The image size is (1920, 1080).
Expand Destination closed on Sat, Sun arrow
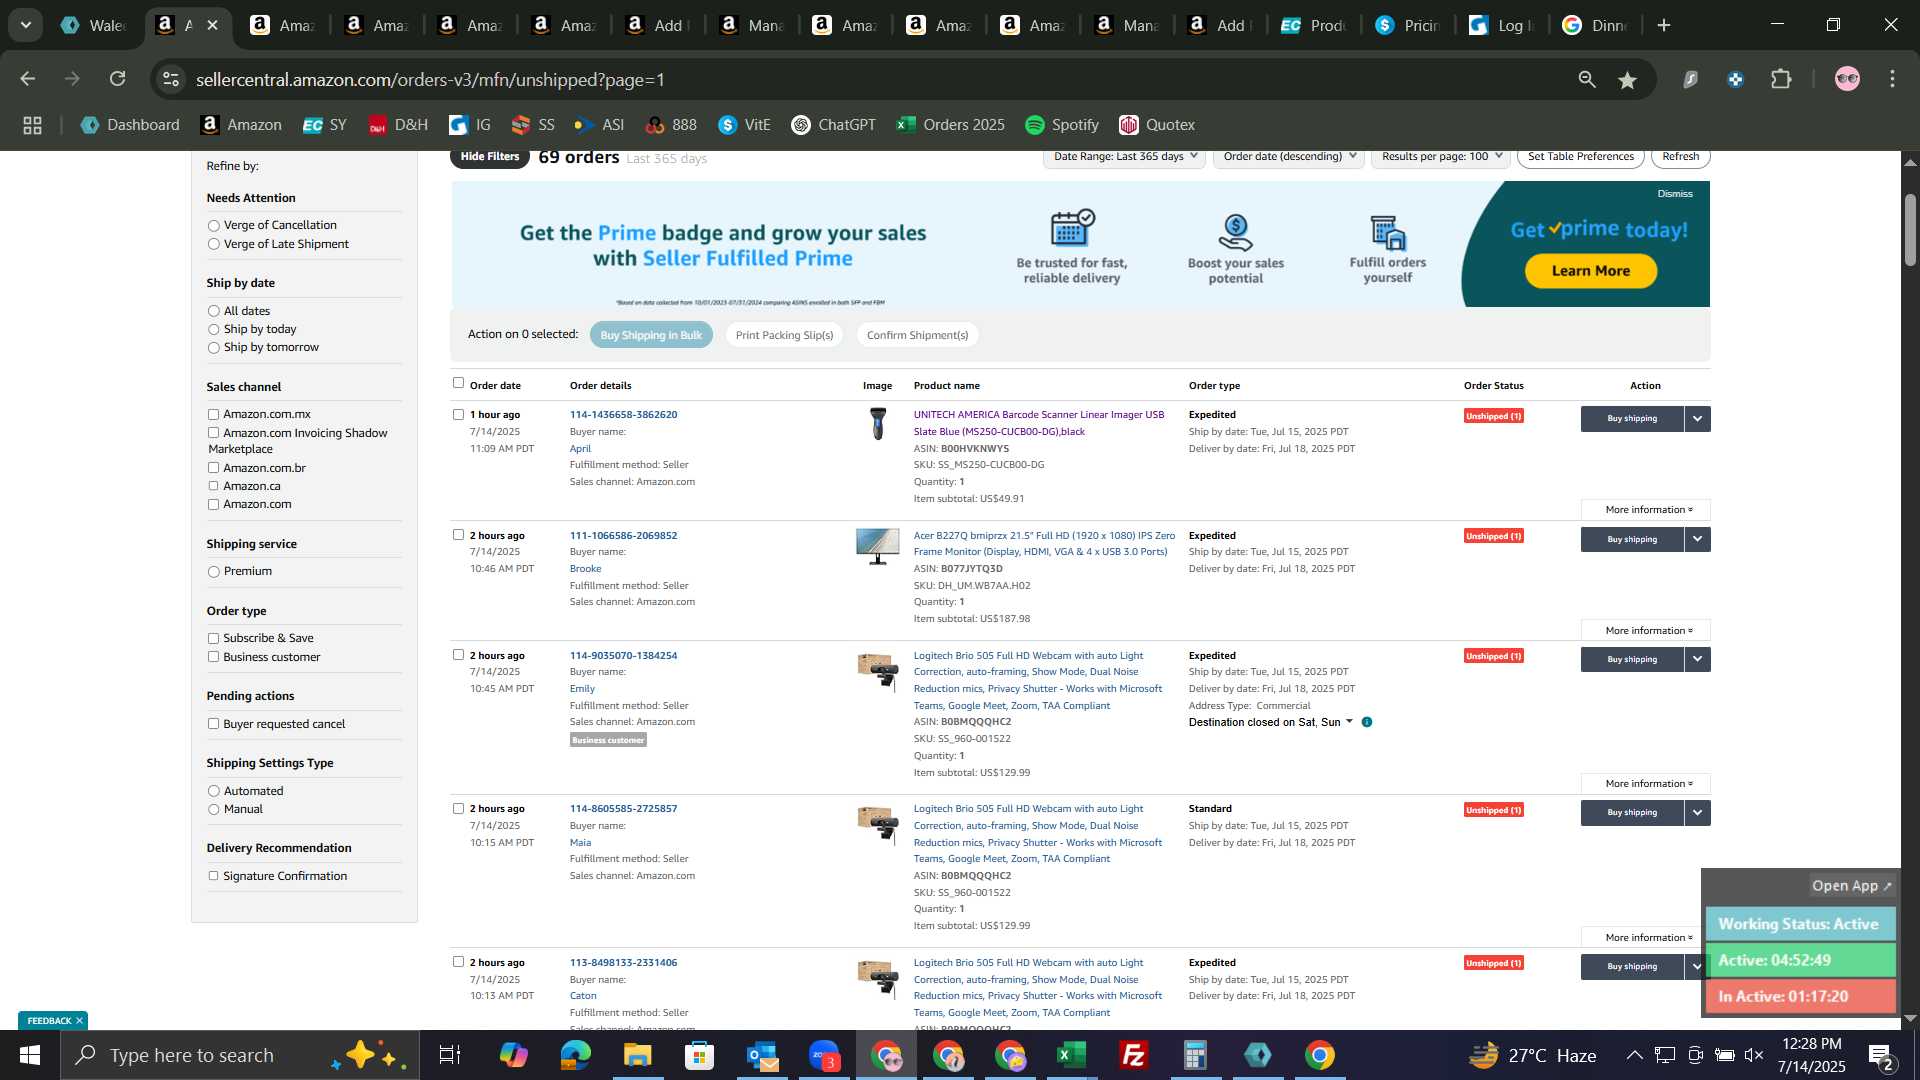(x=1349, y=722)
